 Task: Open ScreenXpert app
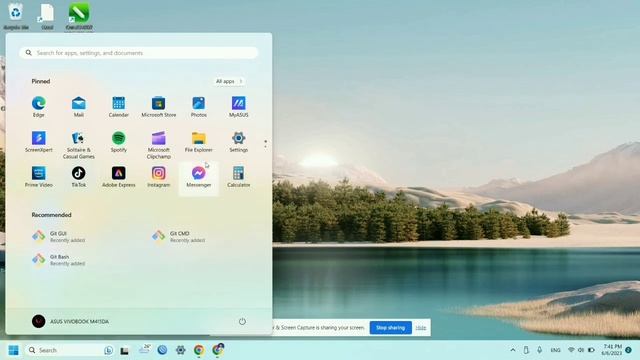click(39, 142)
